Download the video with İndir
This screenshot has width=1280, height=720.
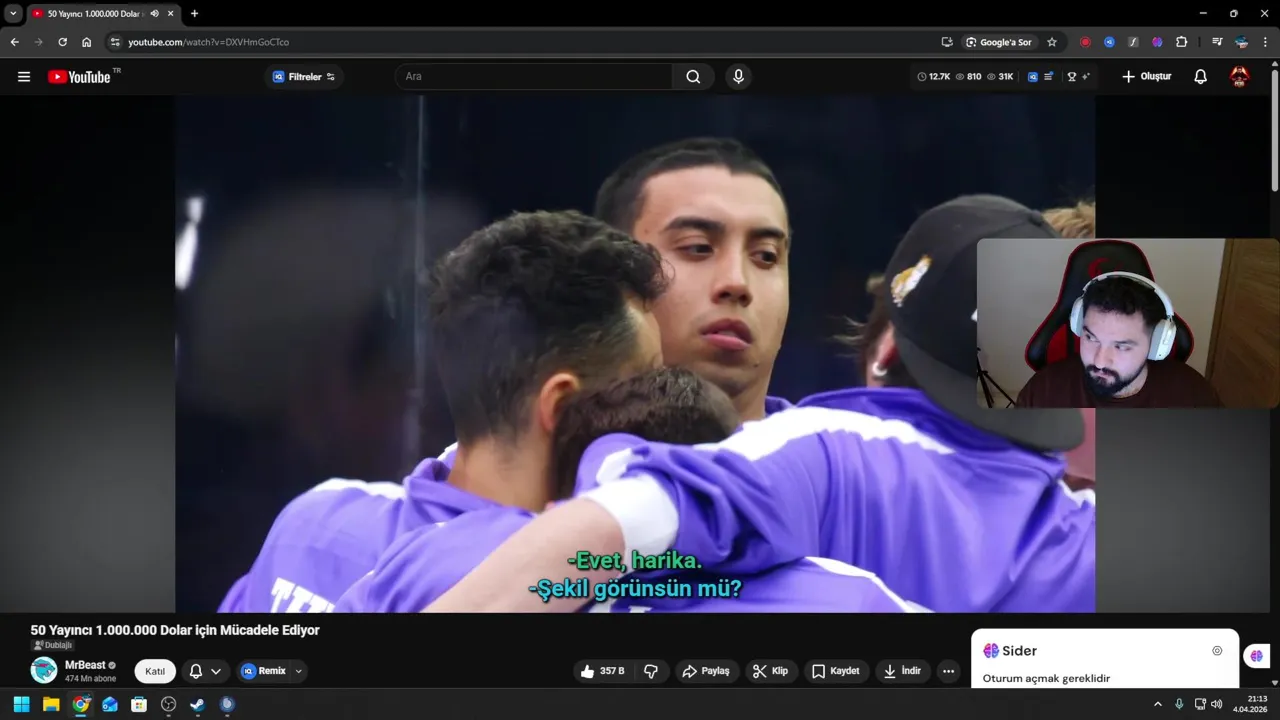click(x=902, y=671)
